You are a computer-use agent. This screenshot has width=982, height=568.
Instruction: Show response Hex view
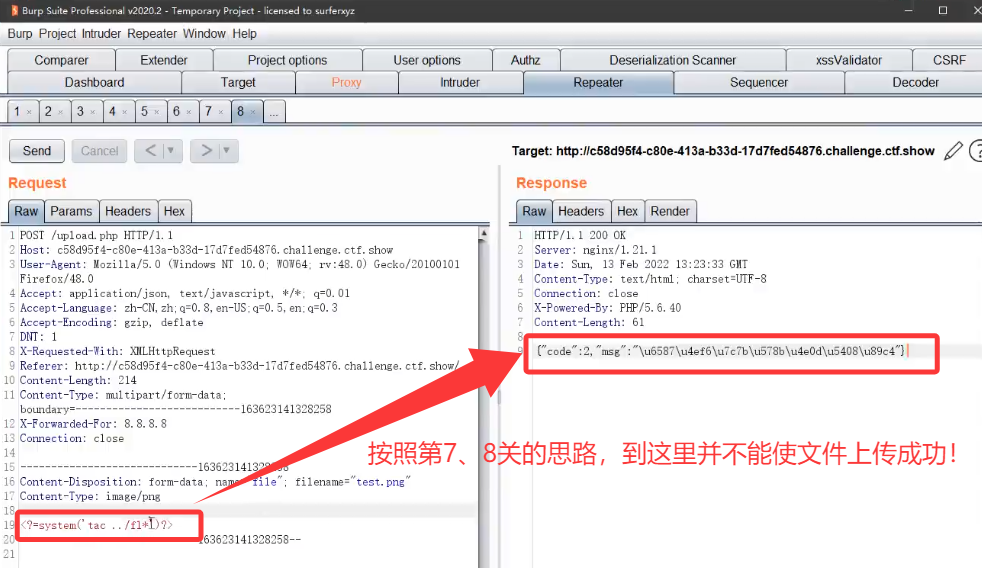click(628, 211)
